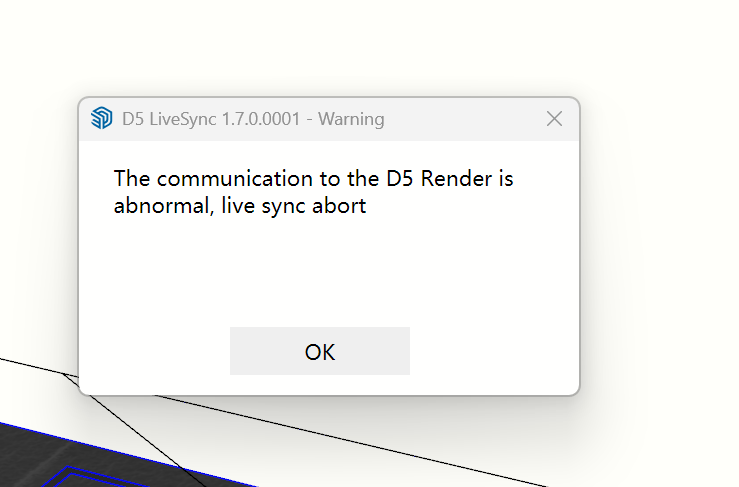
Task: Select the blue outlined shape in the model
Action: (x=70, y=468)
